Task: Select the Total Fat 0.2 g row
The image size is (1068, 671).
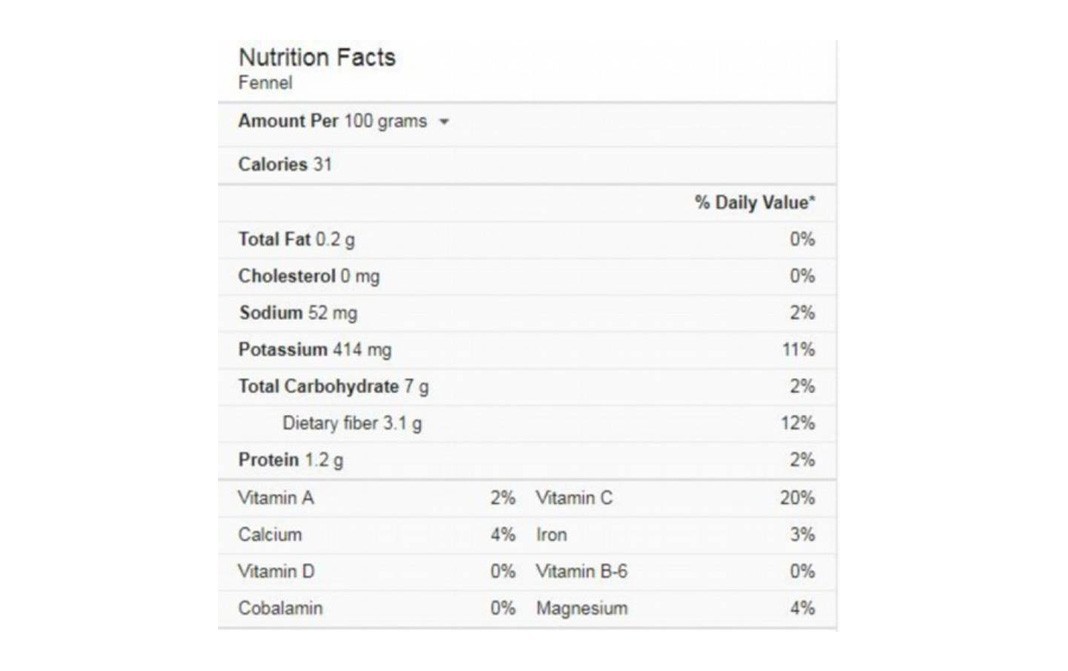Action: tap(527, 240)
